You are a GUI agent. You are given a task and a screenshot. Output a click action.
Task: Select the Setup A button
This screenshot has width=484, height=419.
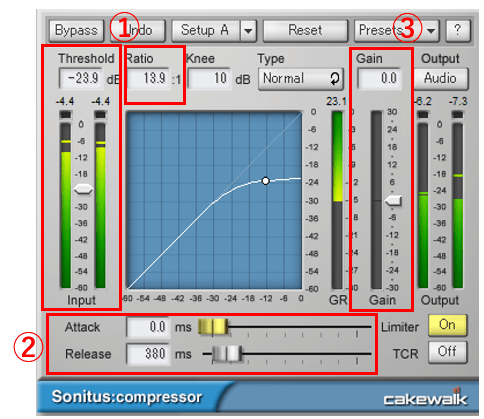click(205, 30)
